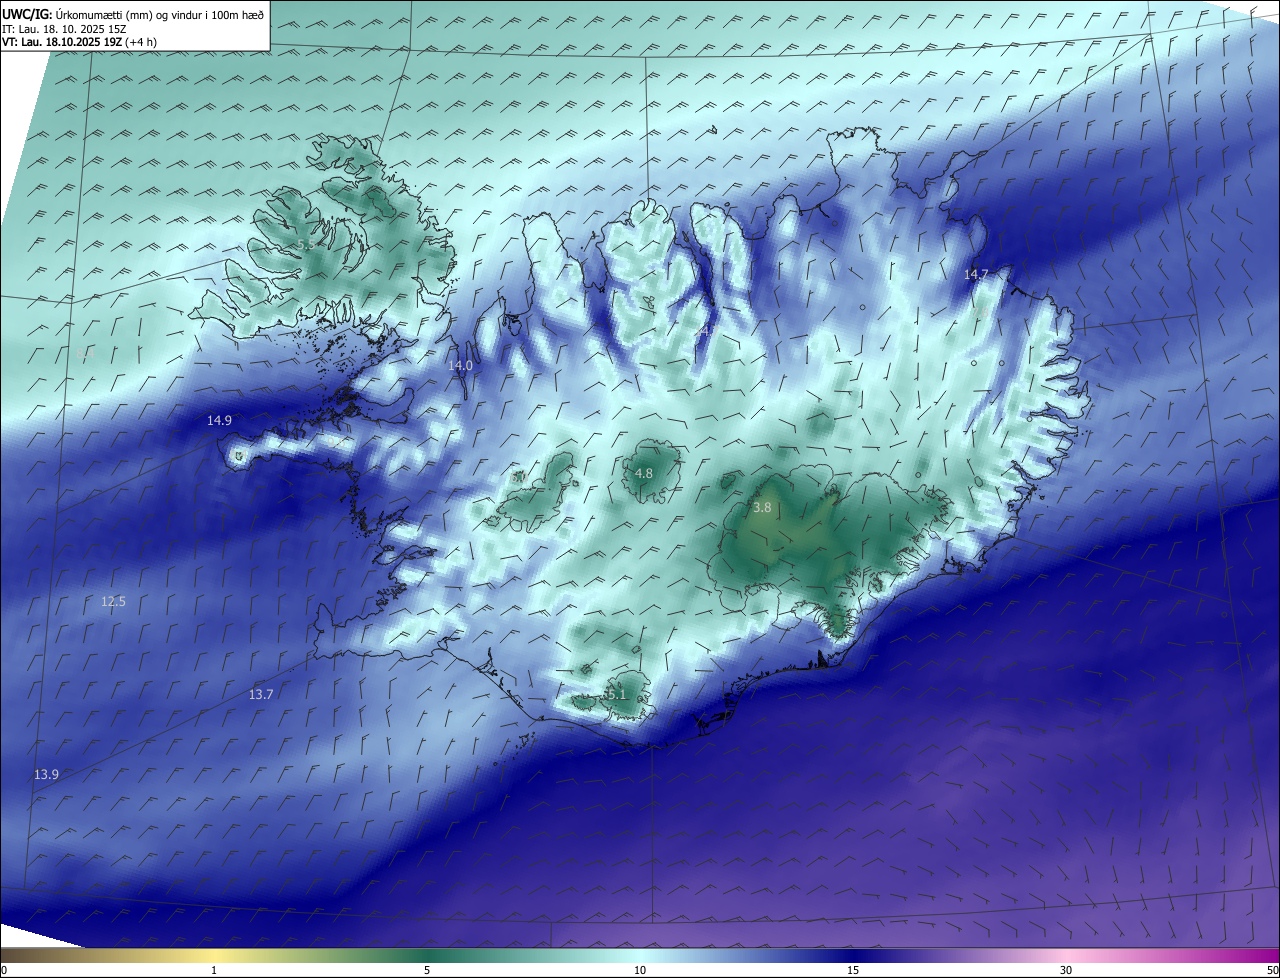Click the 0 tick on the color scale

click(x=3, y=970)
